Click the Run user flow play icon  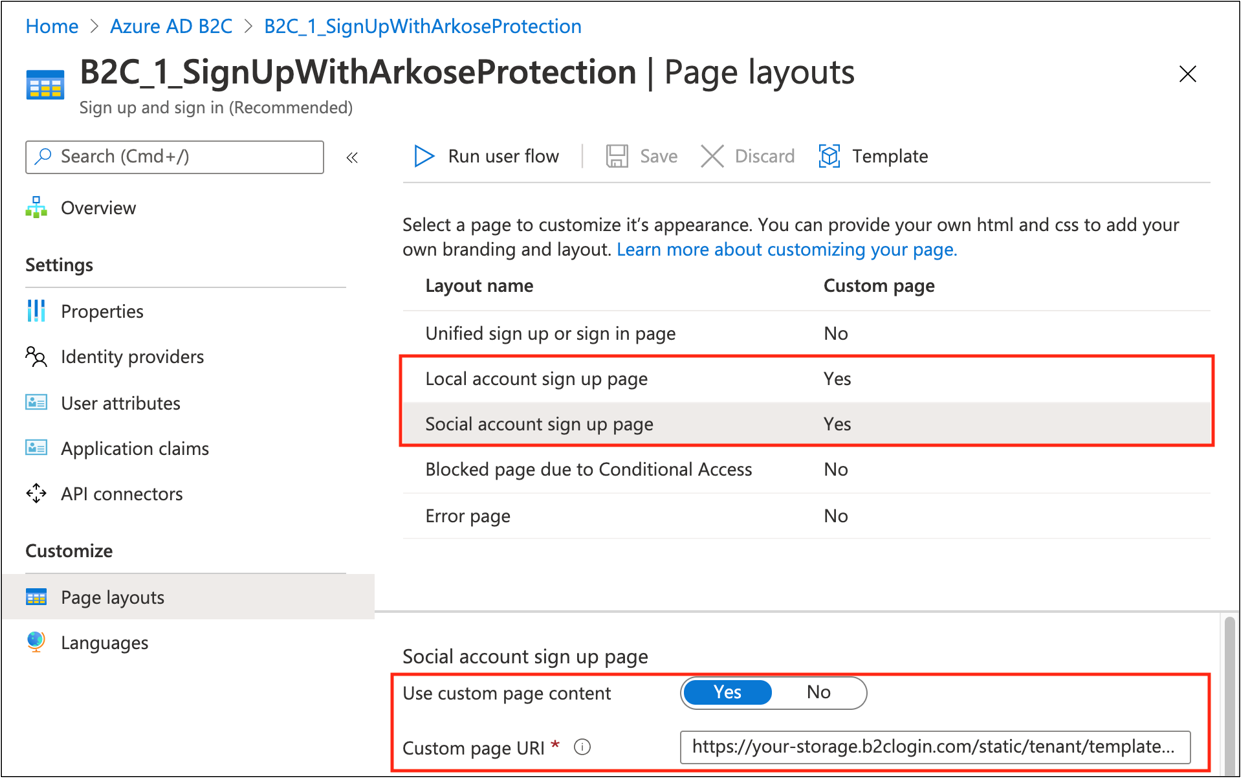(424, 156)
